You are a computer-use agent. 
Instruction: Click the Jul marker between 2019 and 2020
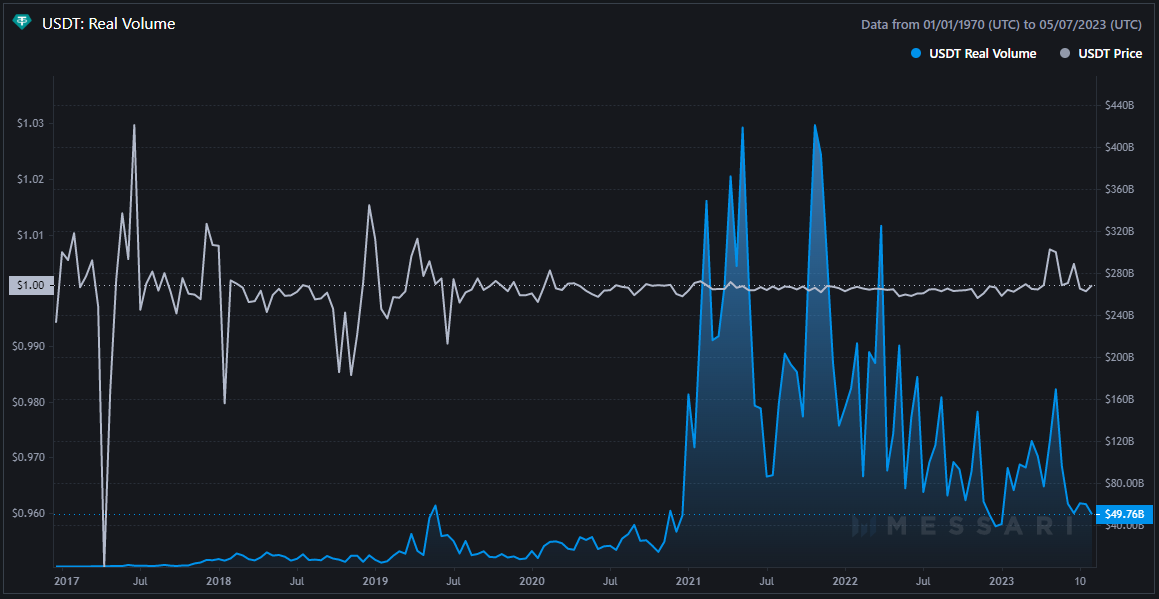[453, 581]
